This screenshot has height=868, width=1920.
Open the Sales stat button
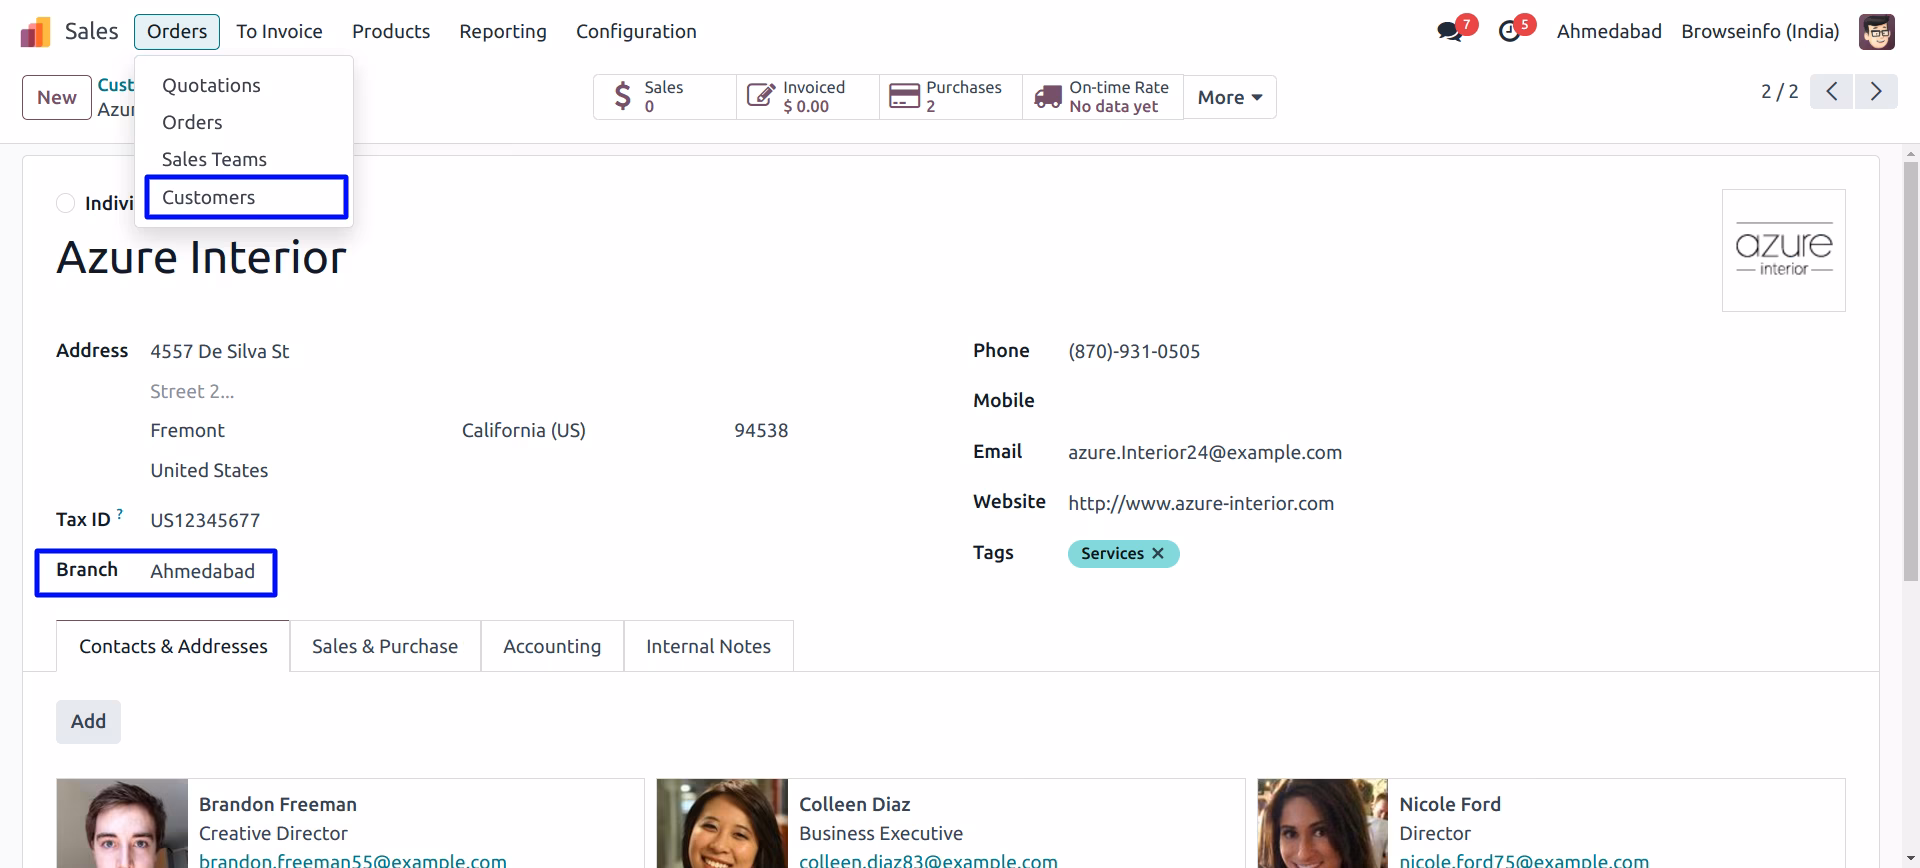tap(665, 97)
